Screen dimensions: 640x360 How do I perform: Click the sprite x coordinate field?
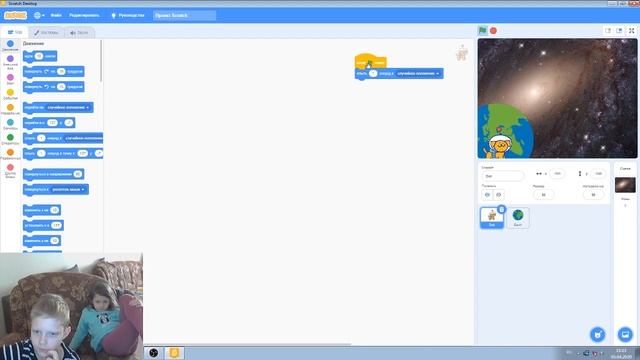pyautogui.click(x=557, y=173)
